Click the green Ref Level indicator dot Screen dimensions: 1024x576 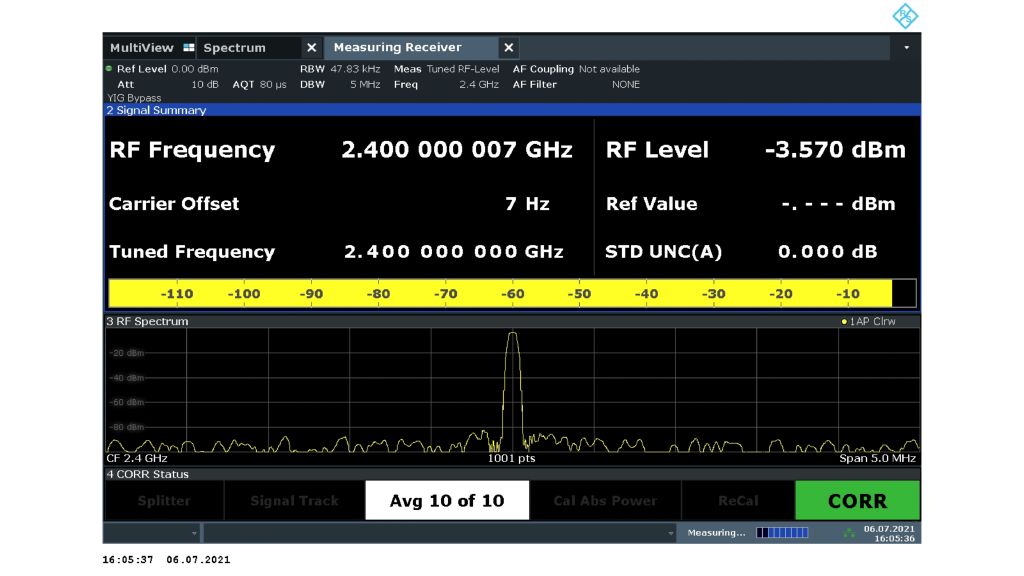[109, 69]
